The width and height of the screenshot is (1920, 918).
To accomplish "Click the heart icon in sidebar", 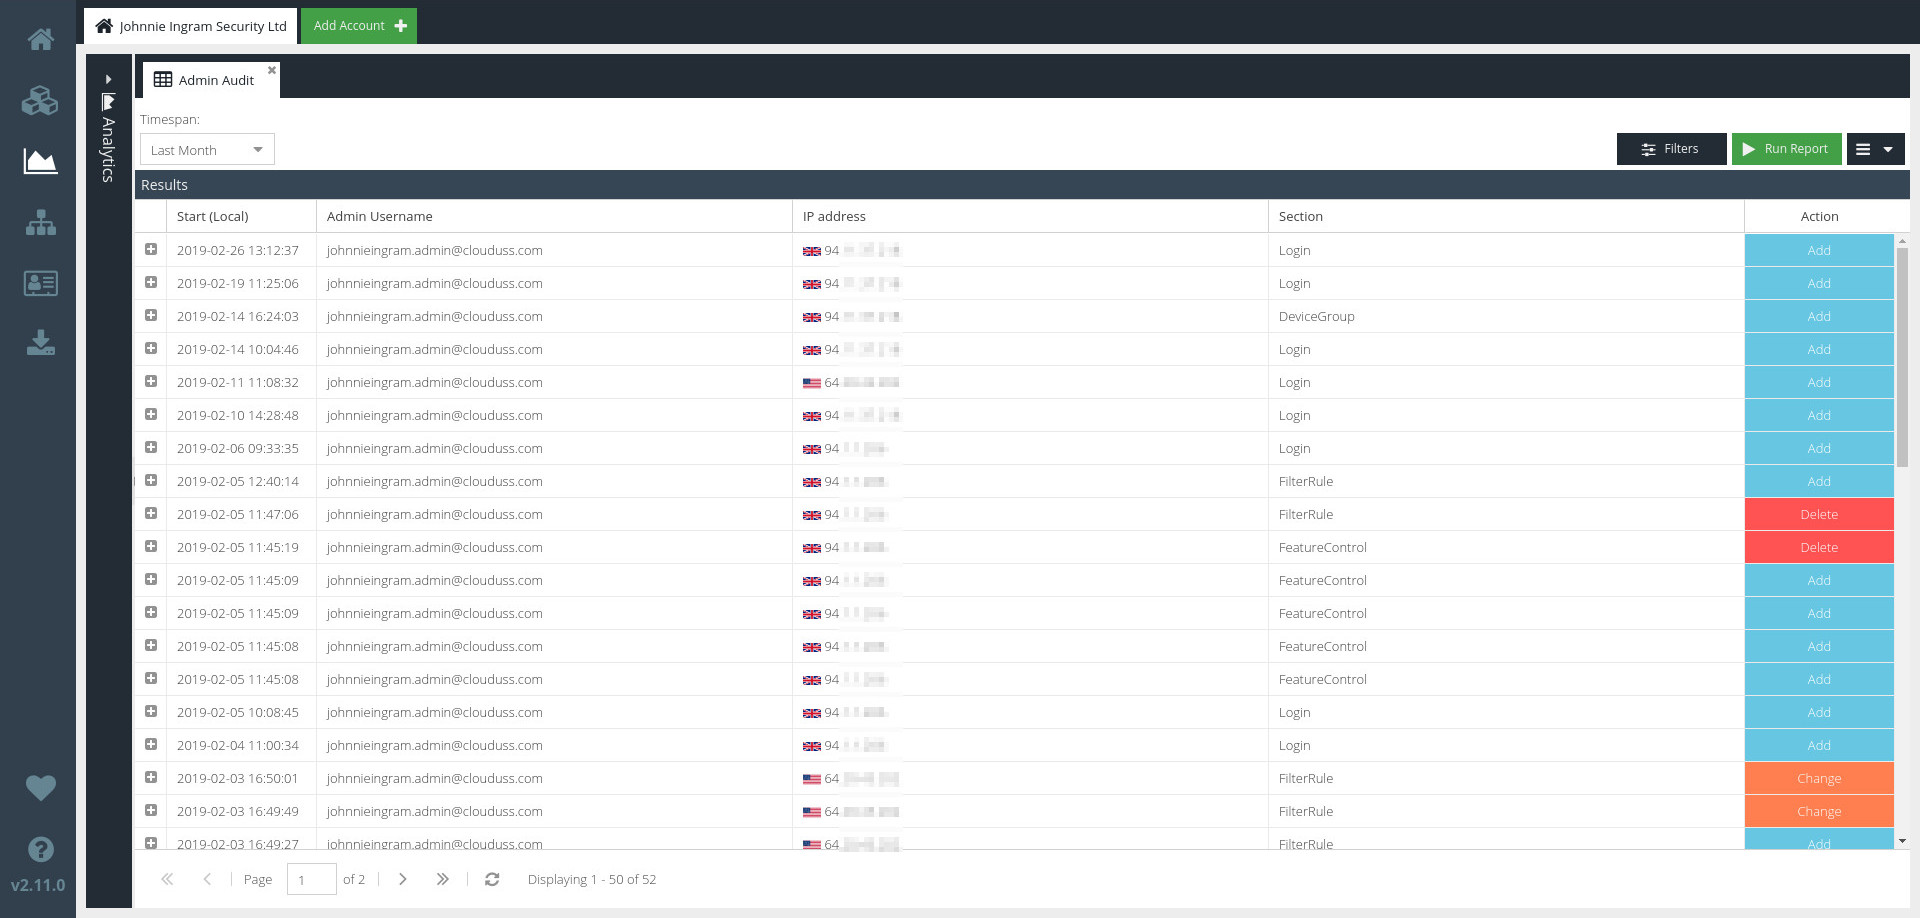I will click(40, 788).
